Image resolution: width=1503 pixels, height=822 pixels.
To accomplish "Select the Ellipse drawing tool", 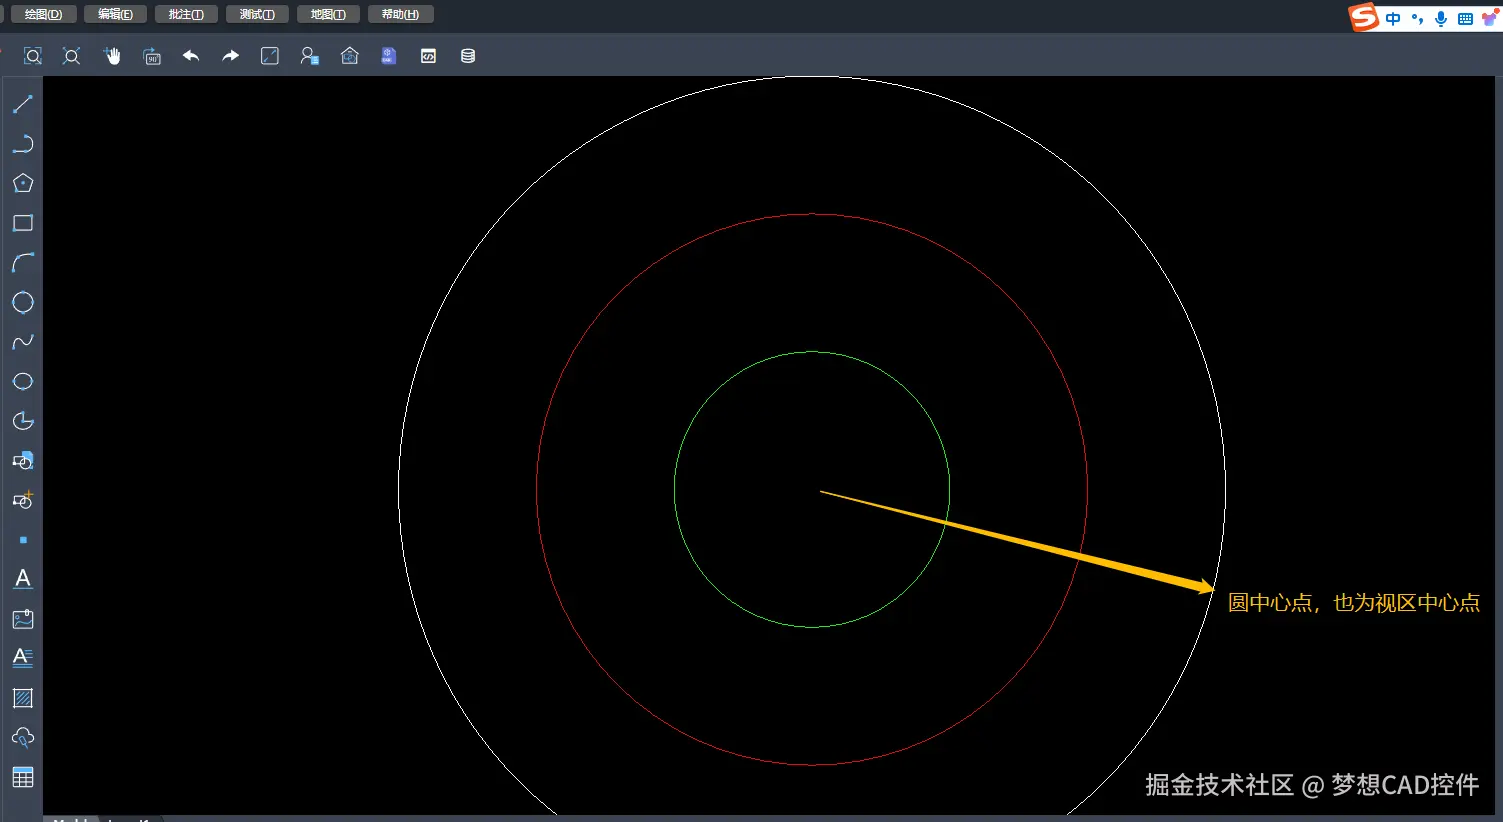I will 23,381.
